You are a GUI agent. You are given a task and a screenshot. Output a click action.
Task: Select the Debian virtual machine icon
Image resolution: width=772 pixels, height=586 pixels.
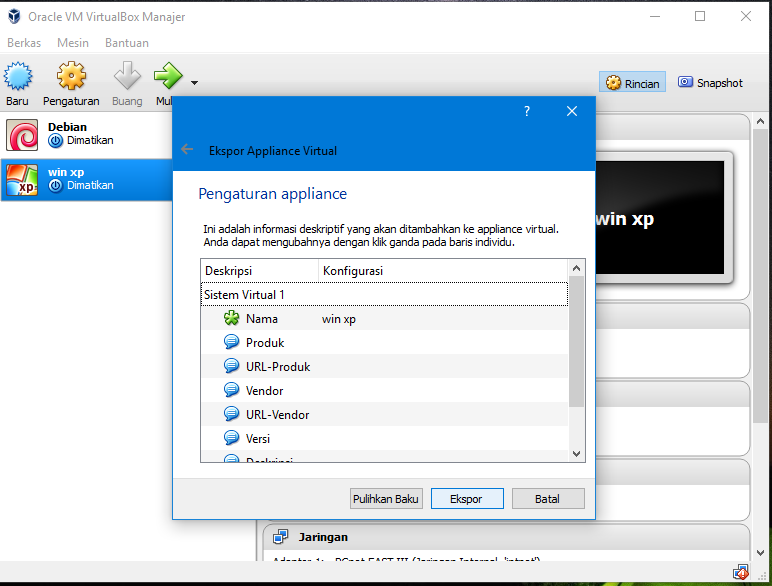pyautogui.click(x=22, y=134)
